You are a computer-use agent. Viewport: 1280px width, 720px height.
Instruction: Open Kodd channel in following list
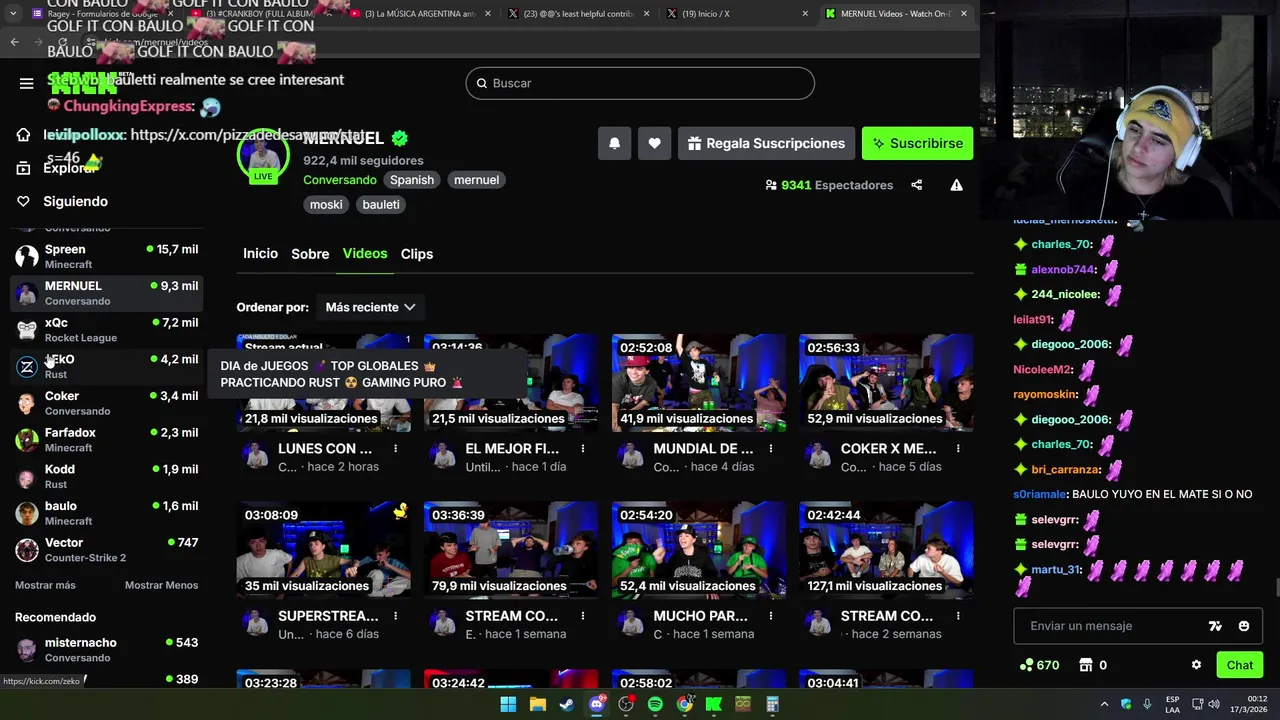107,476
